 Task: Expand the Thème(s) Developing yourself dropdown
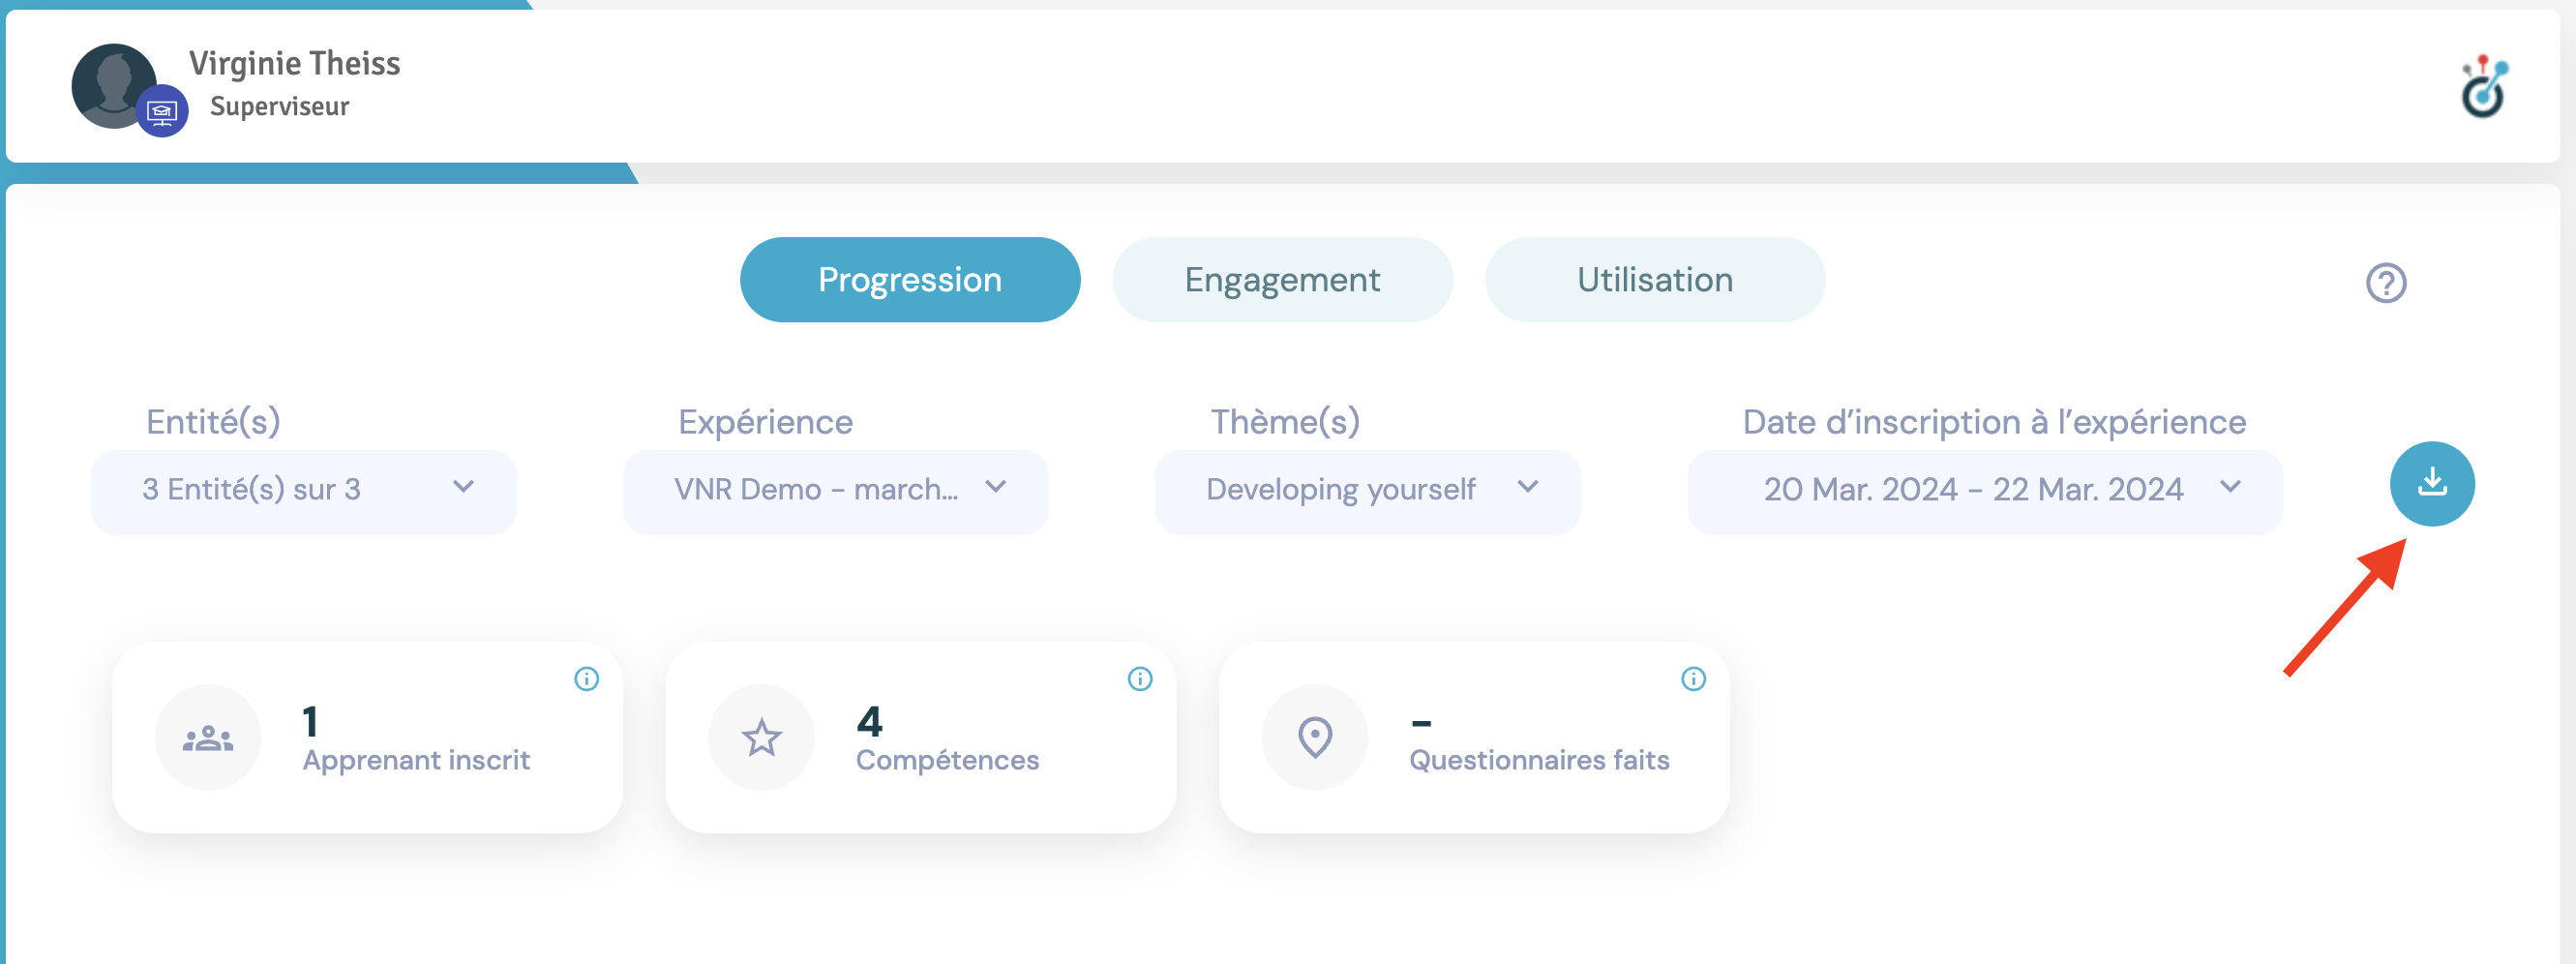(1367, 490)
